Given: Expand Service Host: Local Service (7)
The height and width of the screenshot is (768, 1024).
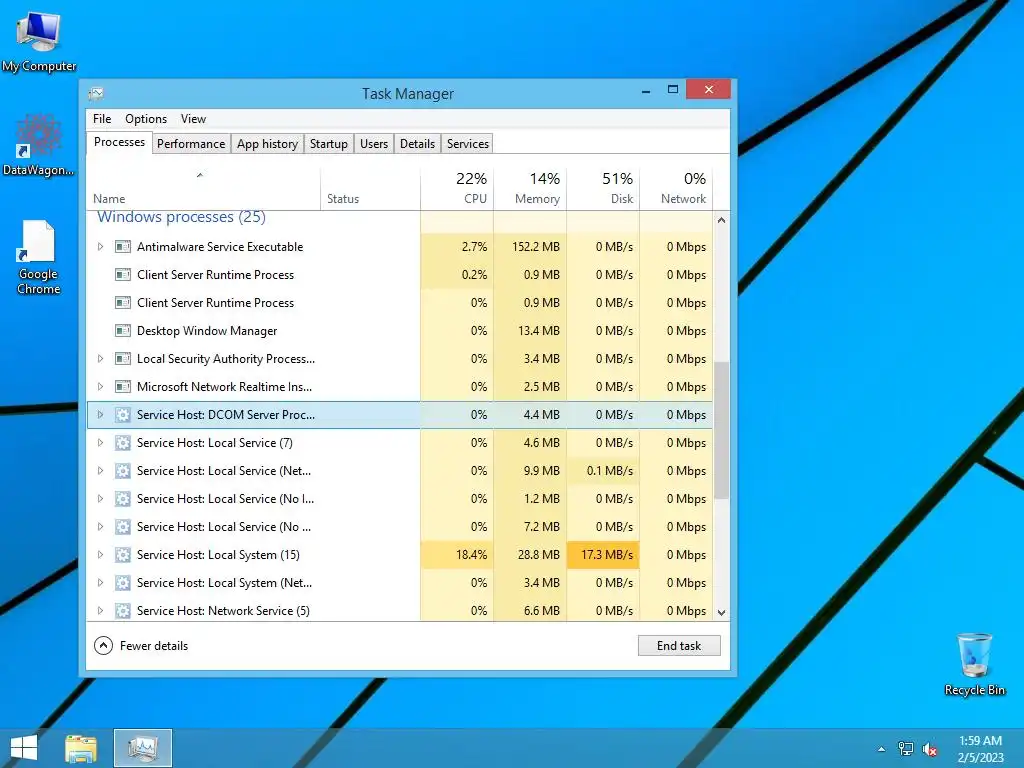Looking at the screenshot, I should tap(101, 443).
